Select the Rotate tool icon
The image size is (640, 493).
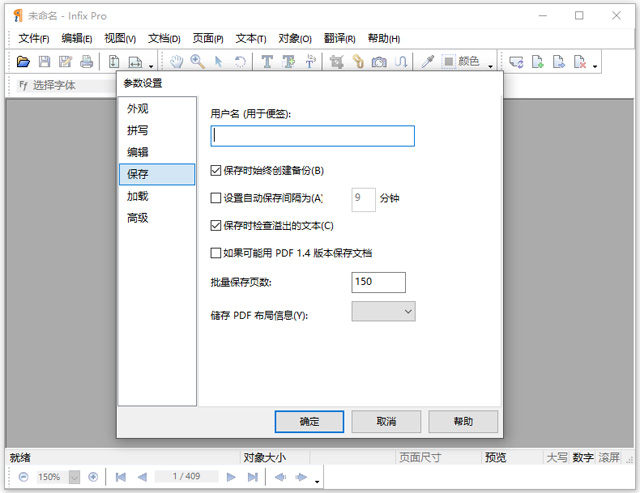pos(240,62)
